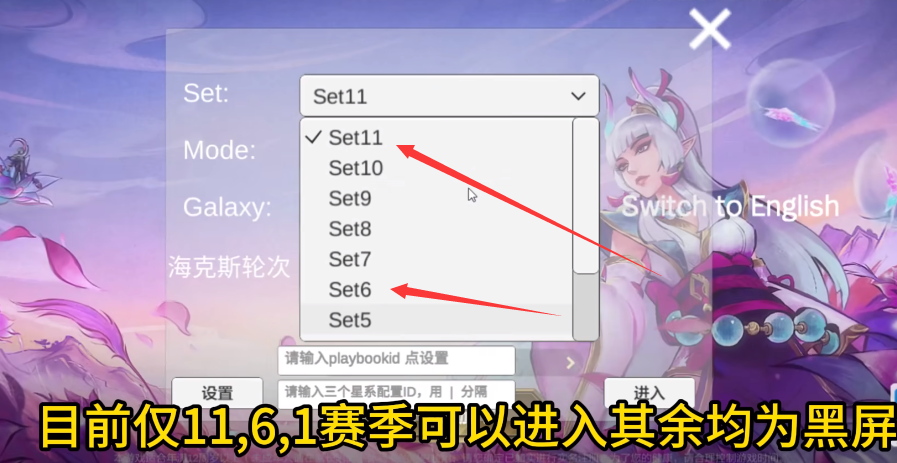Click the checkmark beside Set11
This screenshot has height=463, width=897.
point(313,137)
